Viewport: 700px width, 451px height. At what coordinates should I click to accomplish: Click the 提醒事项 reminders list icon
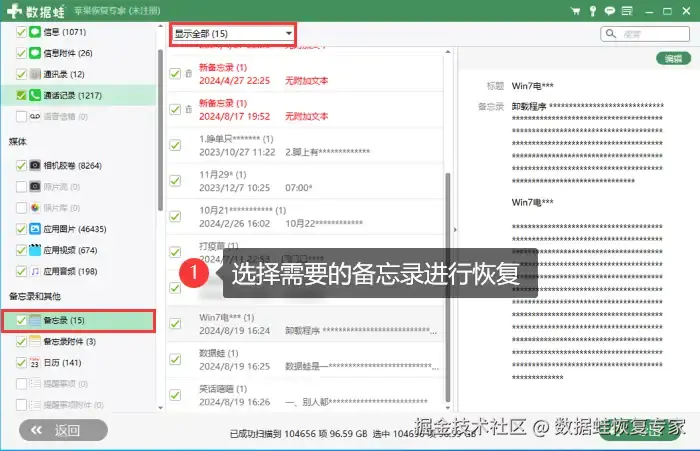click(35, 384)
